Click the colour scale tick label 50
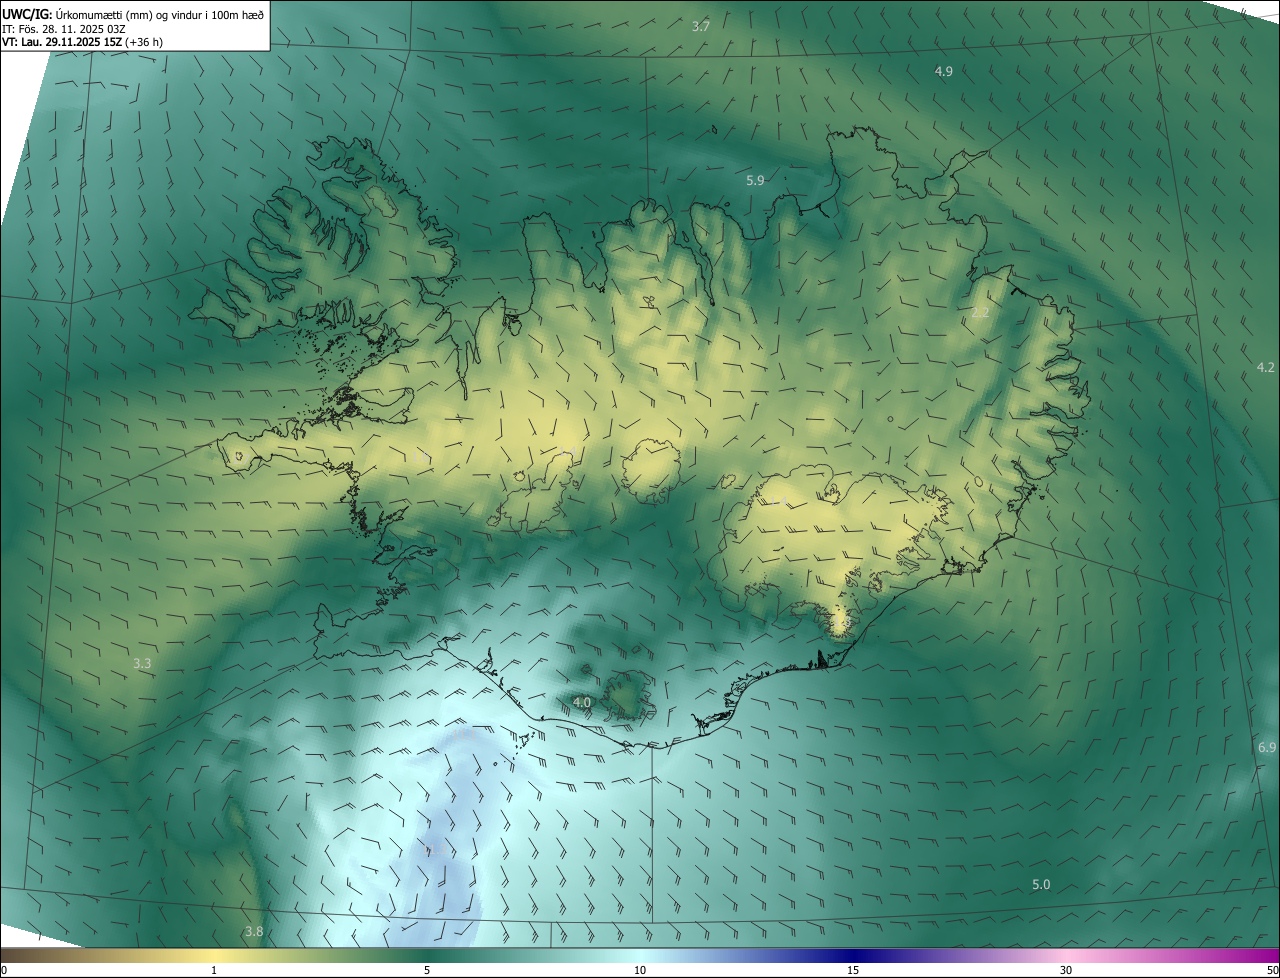The width and height of the screenshot is (1280, 978). 1272,970
